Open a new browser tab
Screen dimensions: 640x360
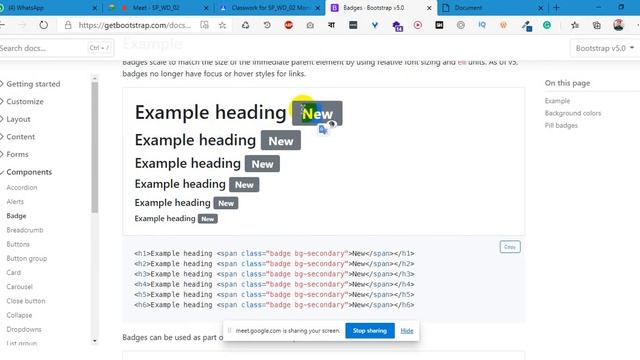(556, 8)
